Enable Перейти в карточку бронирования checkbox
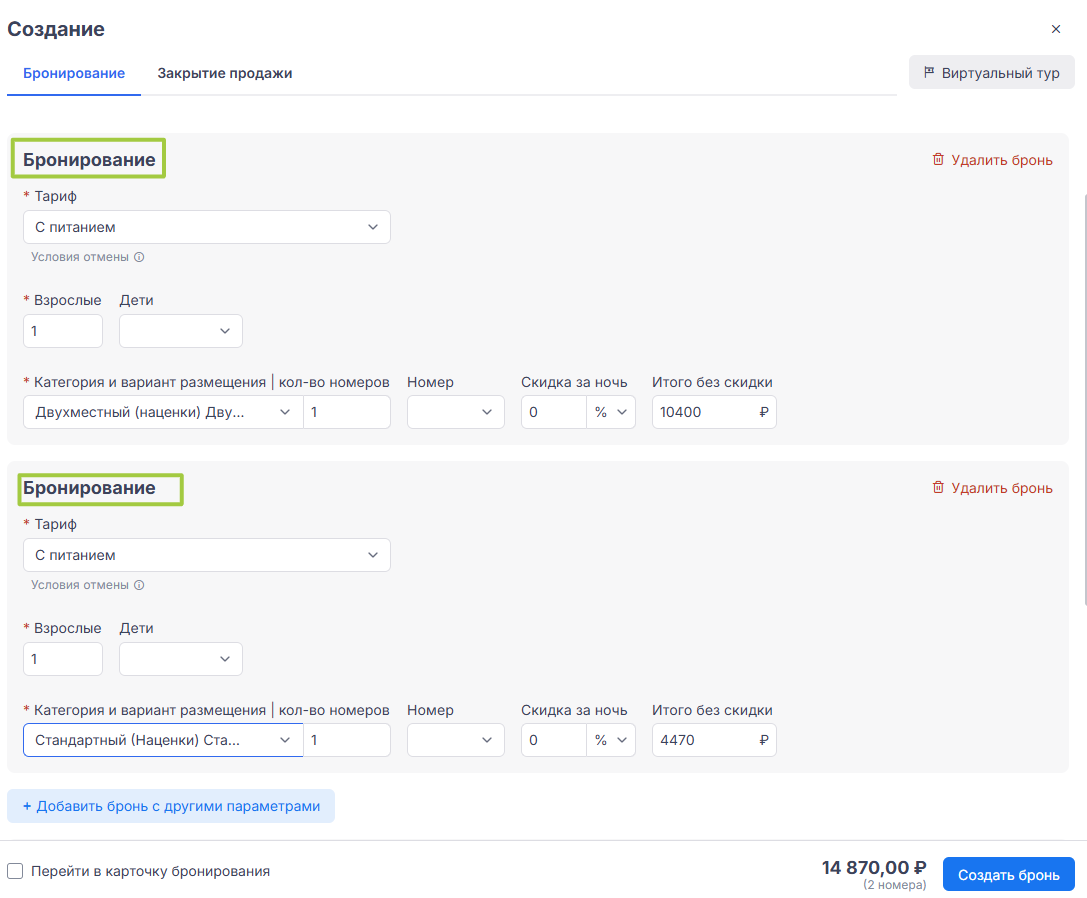Viewport: 1087px width, 898px height. click(15, 871)
